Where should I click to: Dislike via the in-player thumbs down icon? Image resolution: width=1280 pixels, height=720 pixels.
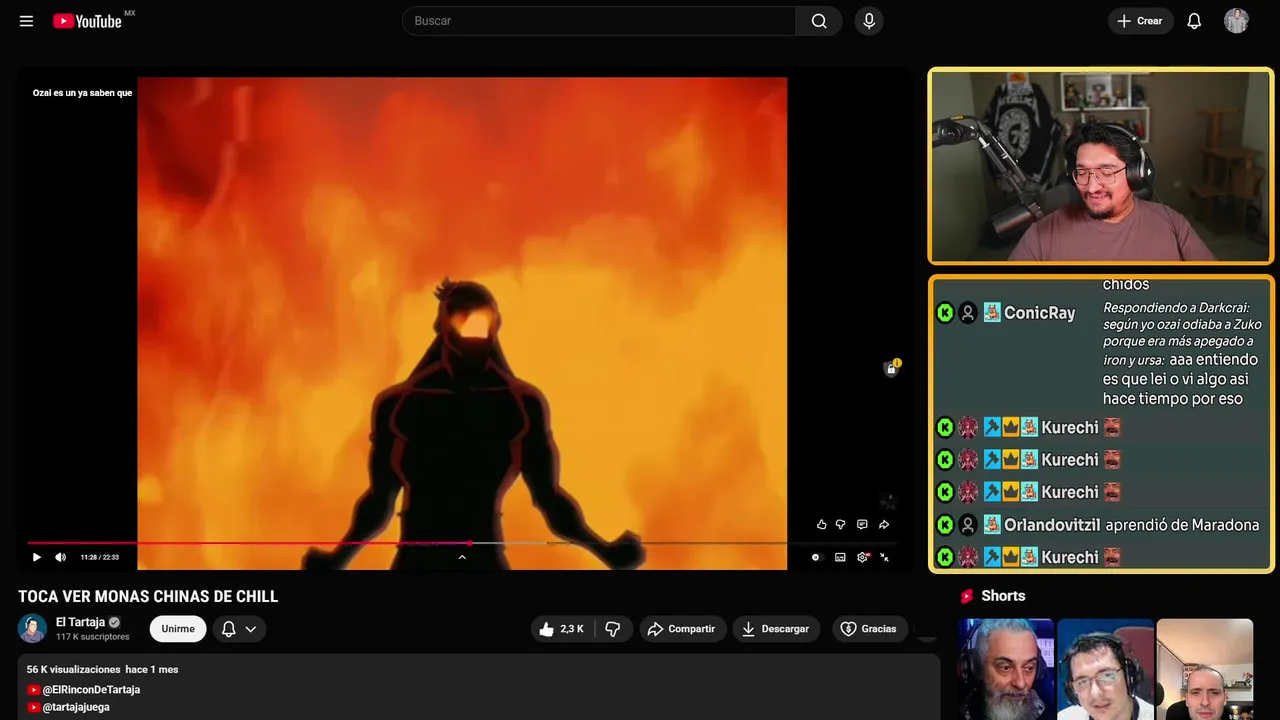[x=841, y=524]
